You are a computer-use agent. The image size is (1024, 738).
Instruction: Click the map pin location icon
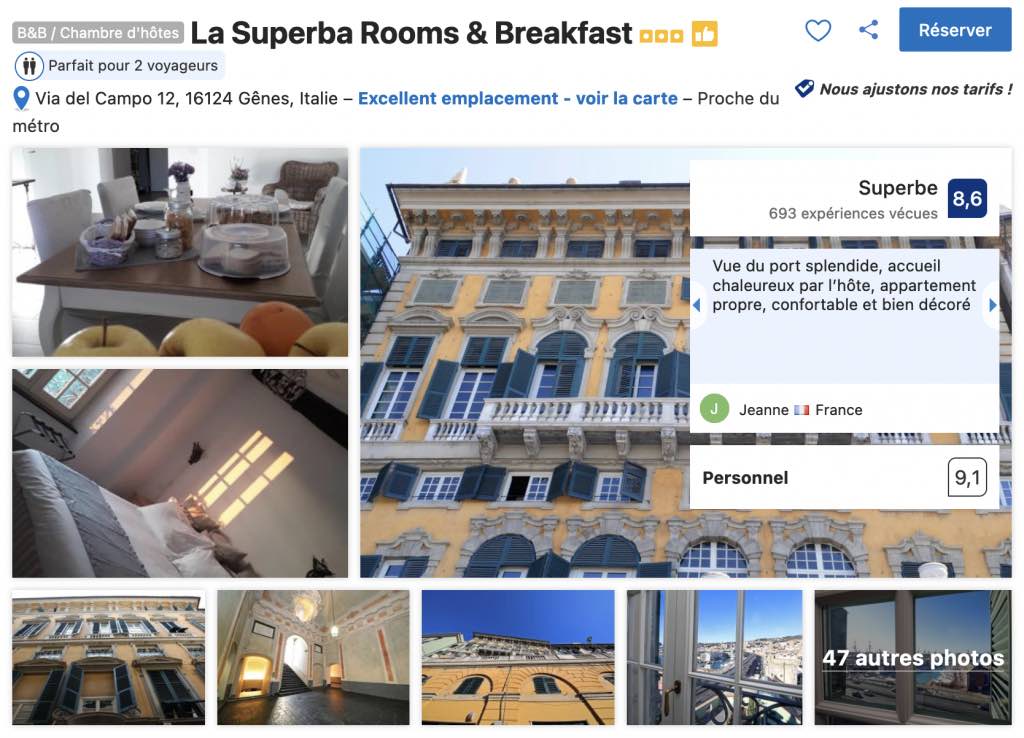[22, 99]
